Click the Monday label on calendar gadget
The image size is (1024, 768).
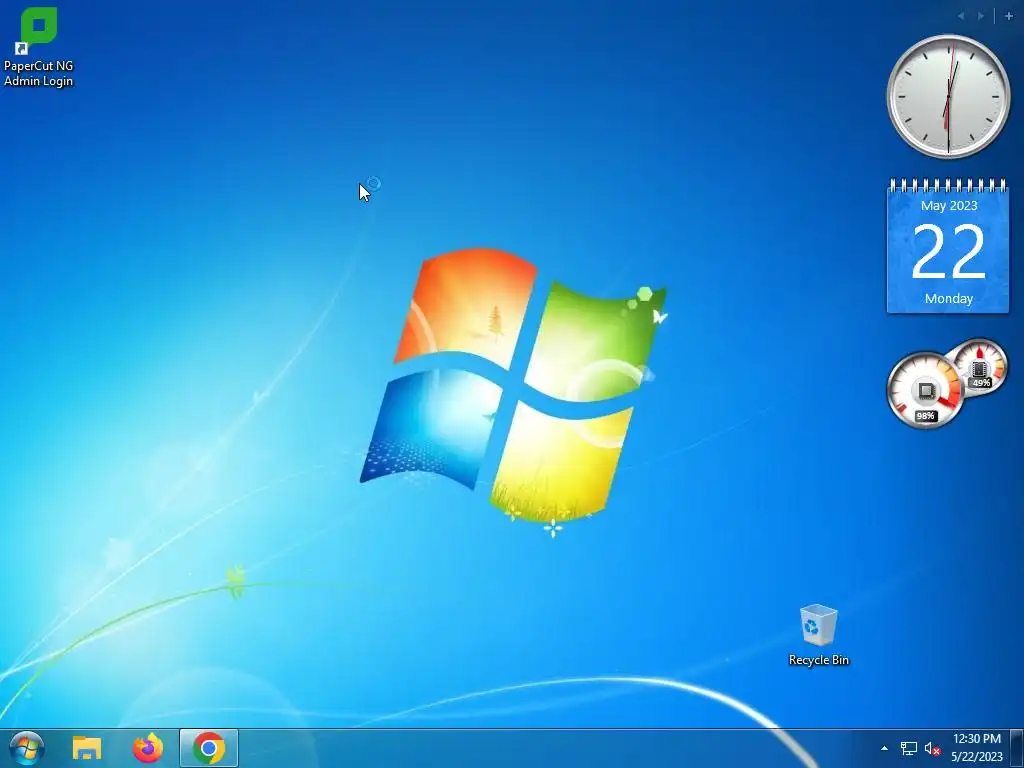[x=949, y=298]
